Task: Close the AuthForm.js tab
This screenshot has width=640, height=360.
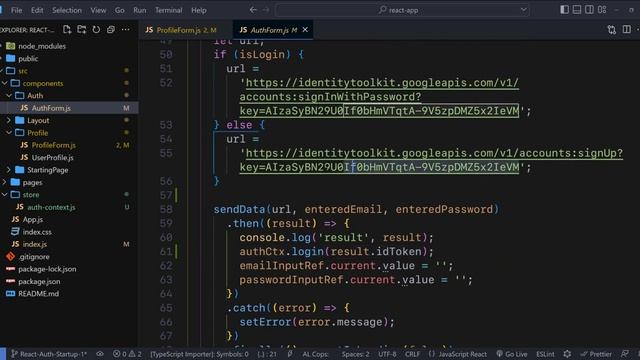Action: tap(305, 30)
